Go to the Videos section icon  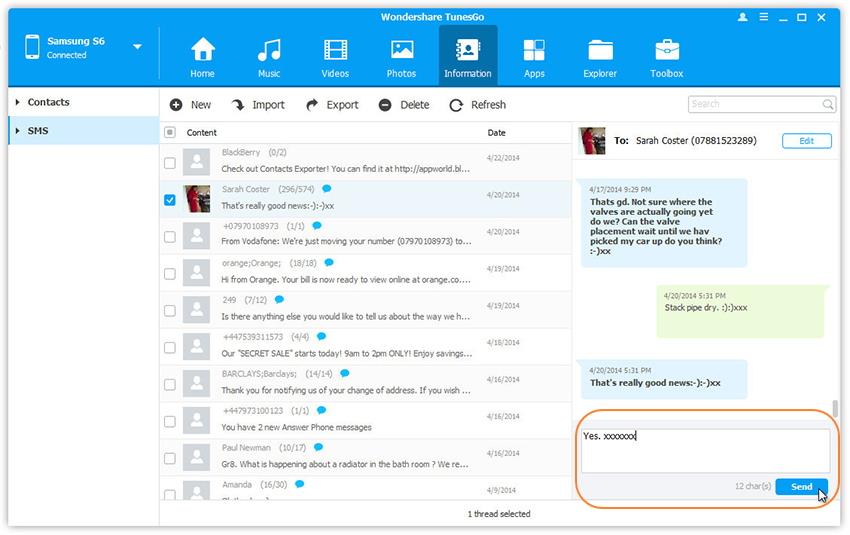click(336, 50)
